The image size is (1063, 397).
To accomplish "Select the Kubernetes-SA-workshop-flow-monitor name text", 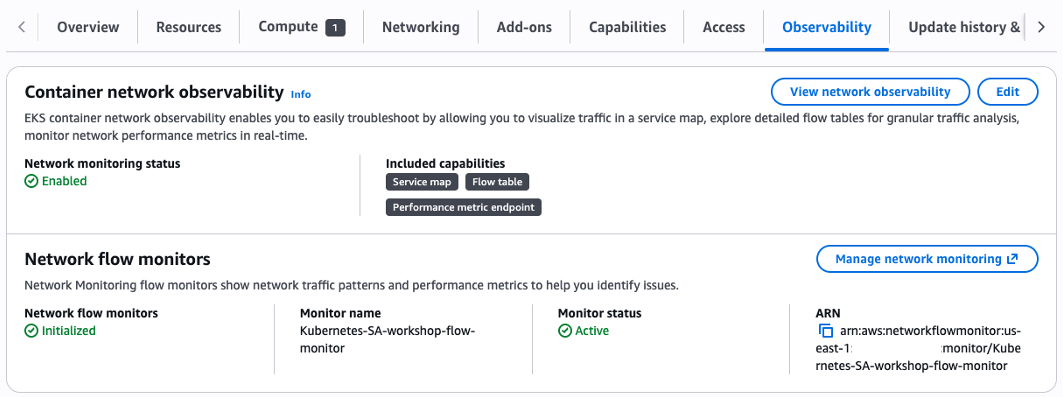I will (x=388, y=340).
